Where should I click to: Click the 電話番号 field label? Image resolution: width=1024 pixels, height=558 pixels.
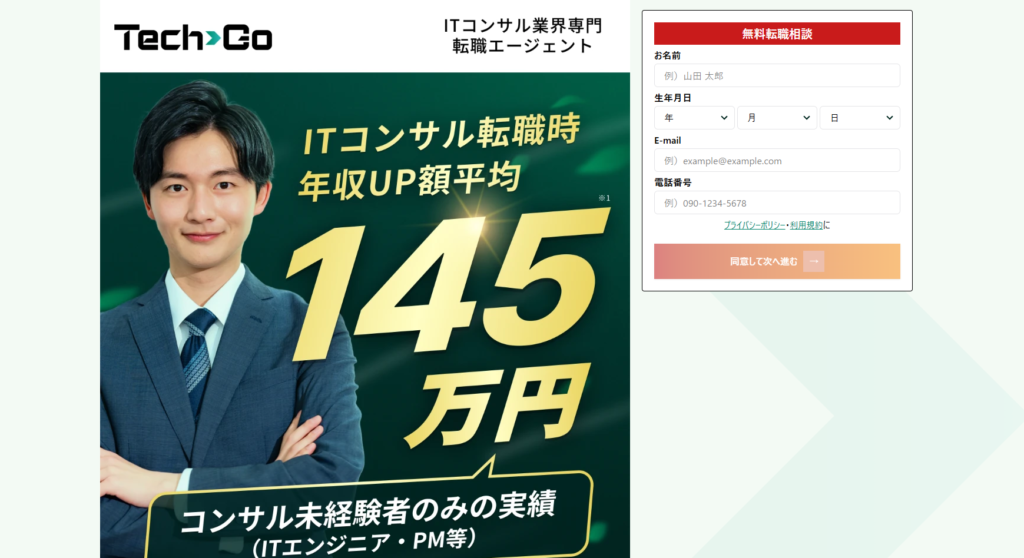[x=673, y=183]
